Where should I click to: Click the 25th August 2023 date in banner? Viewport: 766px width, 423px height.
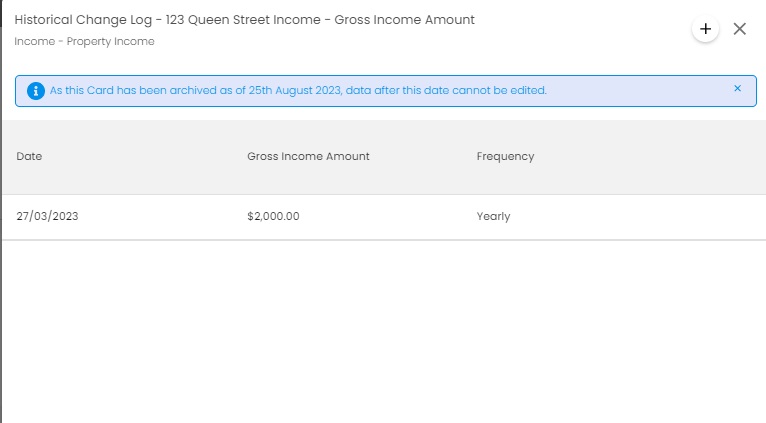(295, 90)
